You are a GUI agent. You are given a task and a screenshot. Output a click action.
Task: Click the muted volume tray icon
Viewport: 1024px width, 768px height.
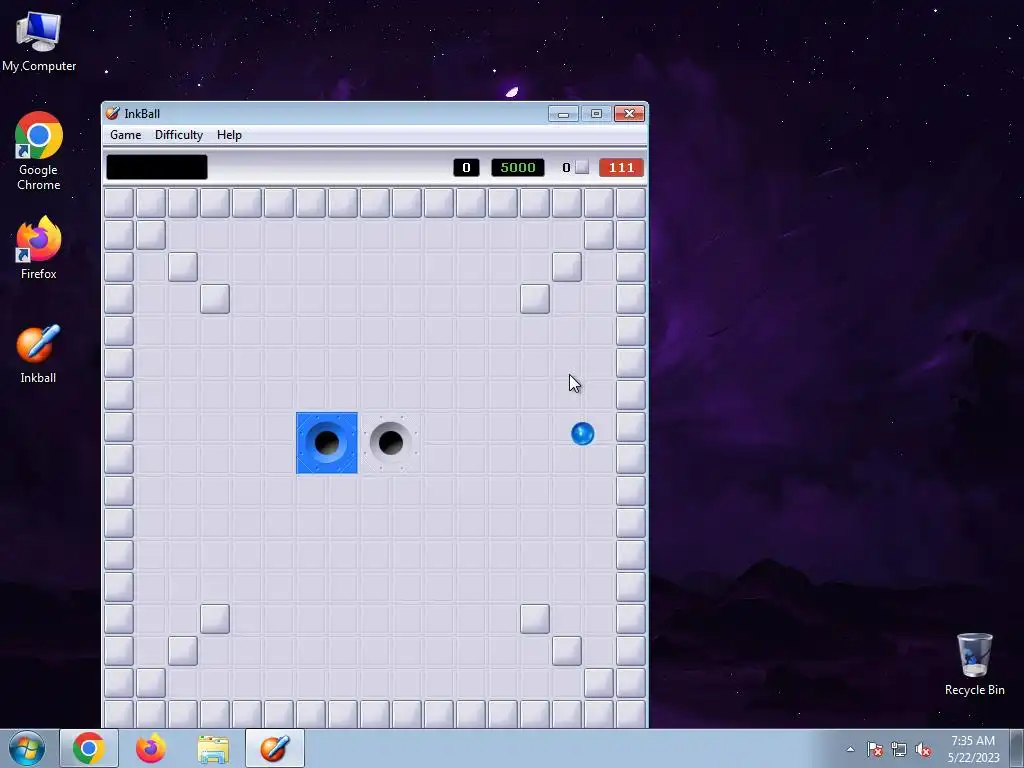923,749
